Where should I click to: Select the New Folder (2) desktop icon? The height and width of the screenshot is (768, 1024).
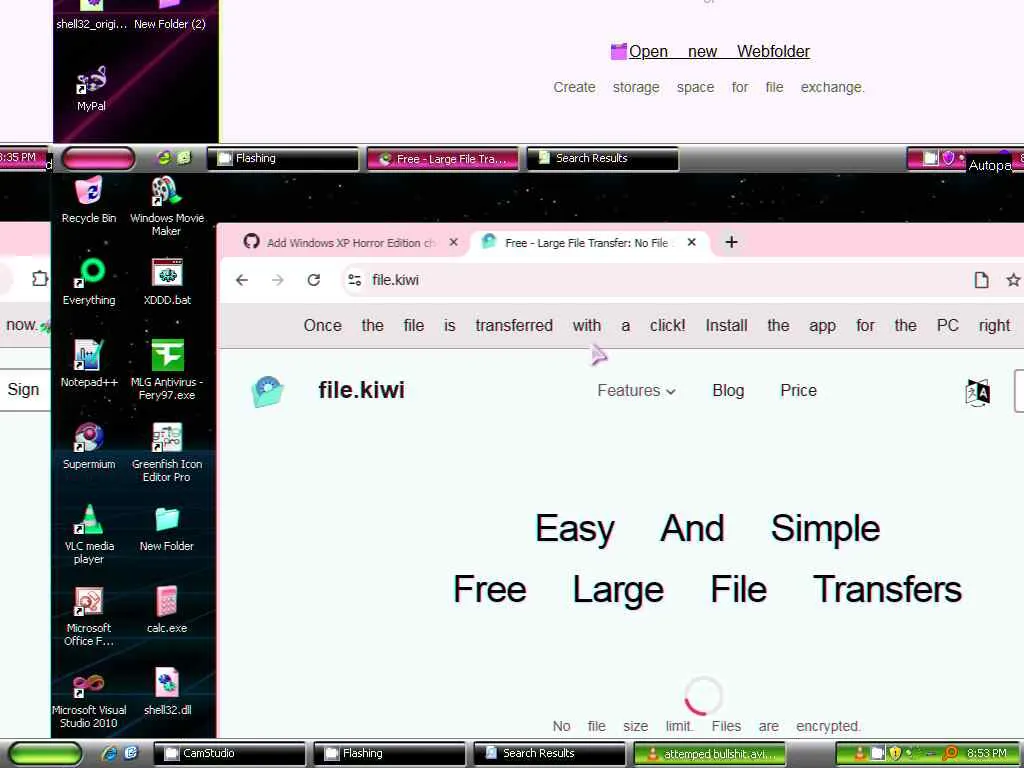tap(169, 16)
